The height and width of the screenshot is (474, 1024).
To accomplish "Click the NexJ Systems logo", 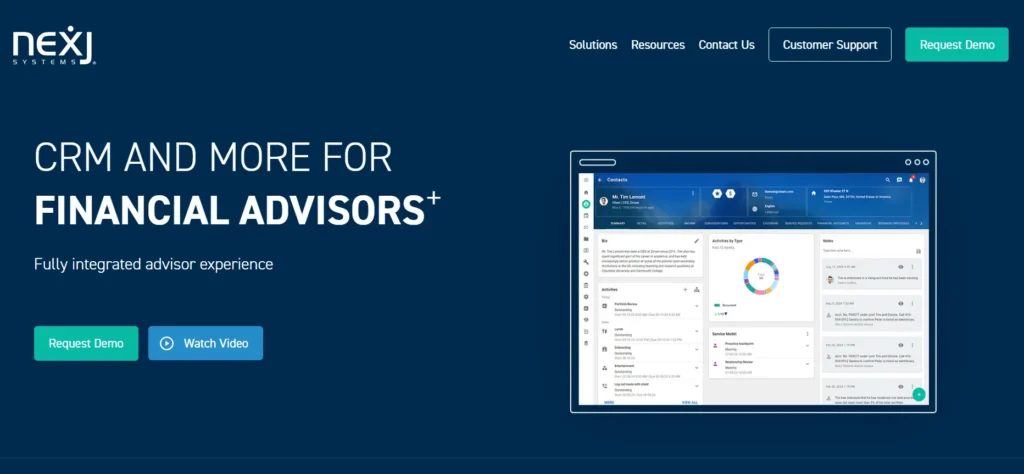I will tap(54, 45).
